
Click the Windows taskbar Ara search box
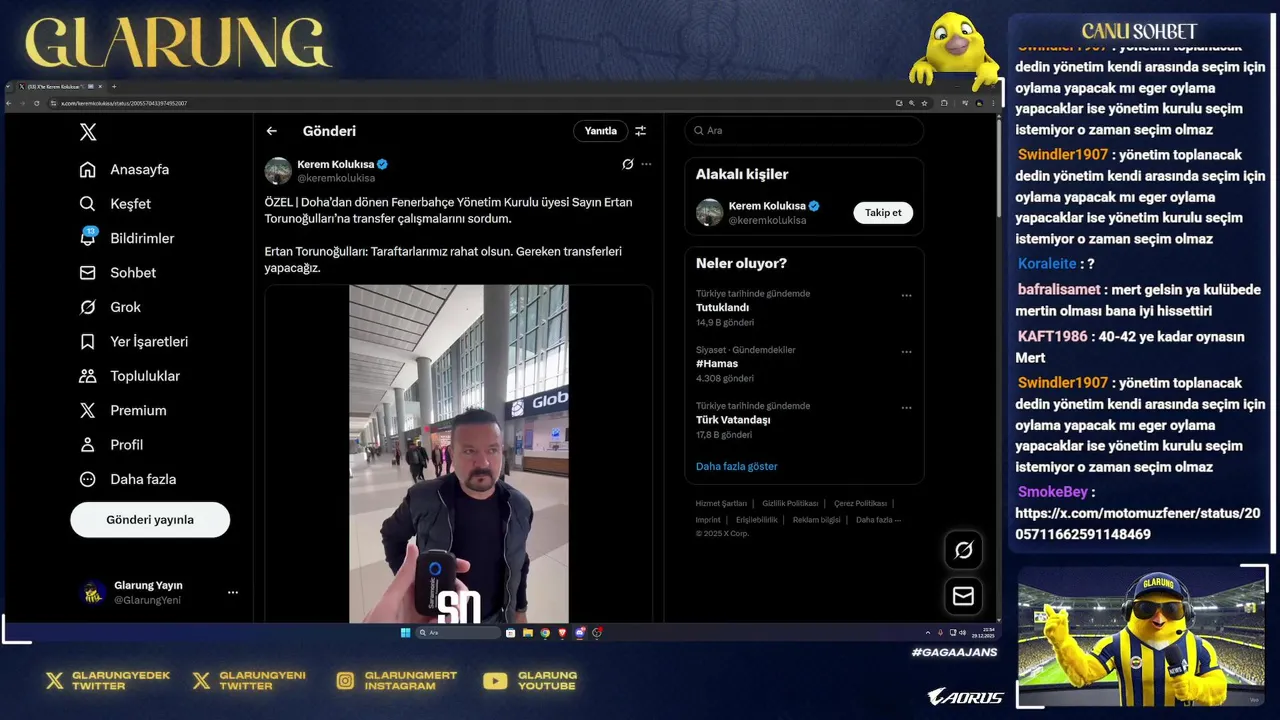point(458,632)
